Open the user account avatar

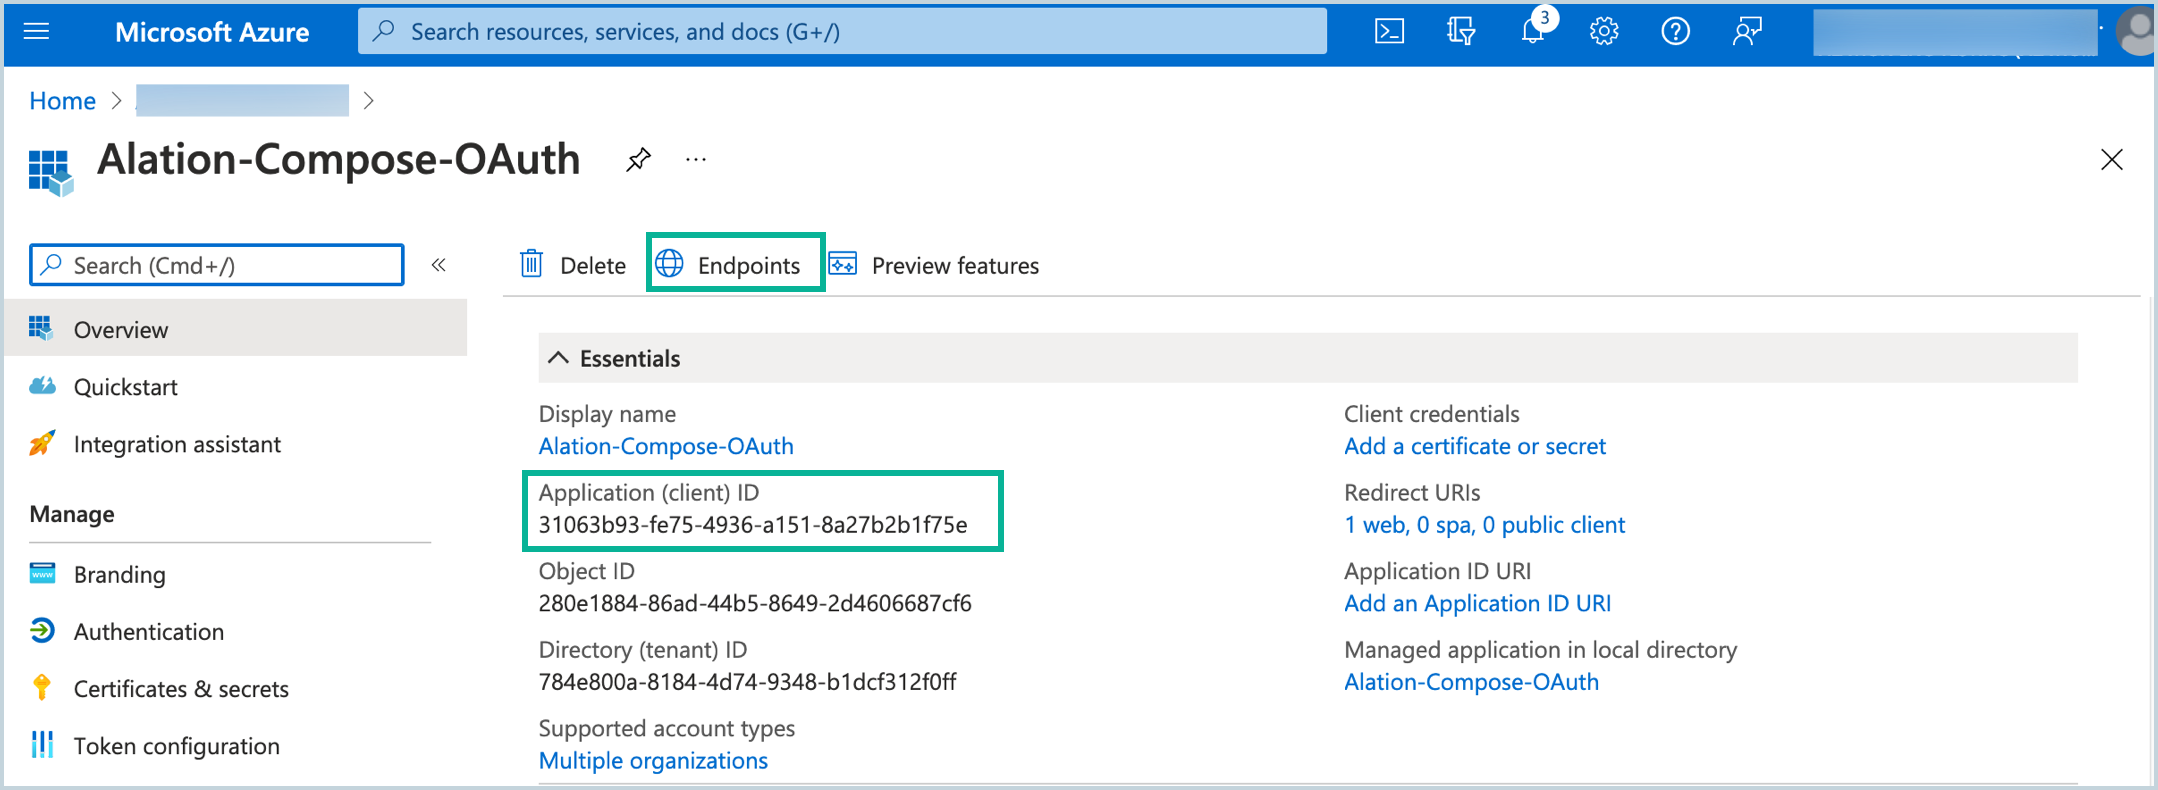[2136, 32]
